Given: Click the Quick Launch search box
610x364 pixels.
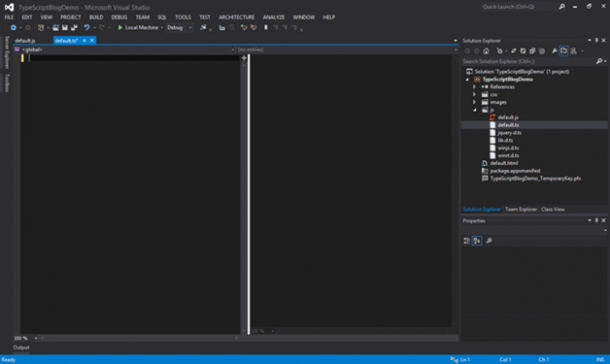Looking at the screenshot, I should pyautogui.click(x=519, y=7).
